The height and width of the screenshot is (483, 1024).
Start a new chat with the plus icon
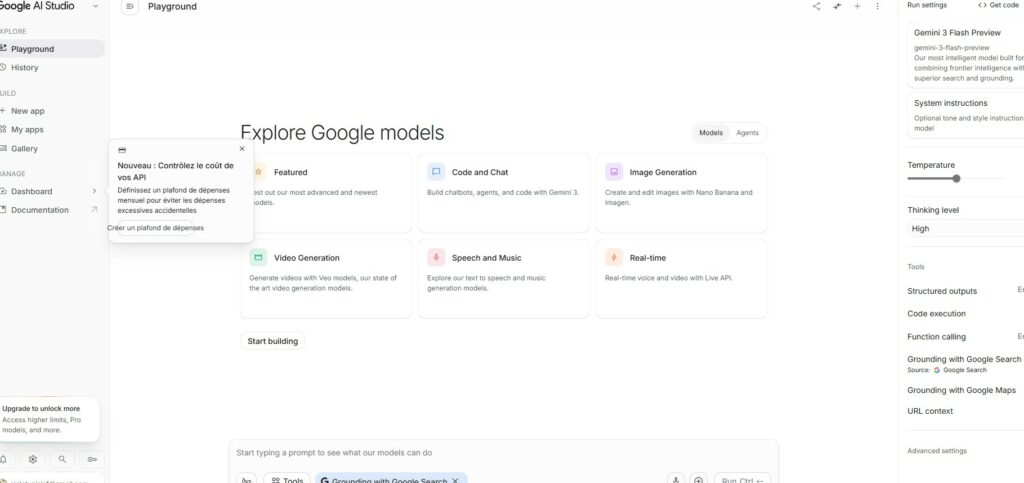coord(857,7)
